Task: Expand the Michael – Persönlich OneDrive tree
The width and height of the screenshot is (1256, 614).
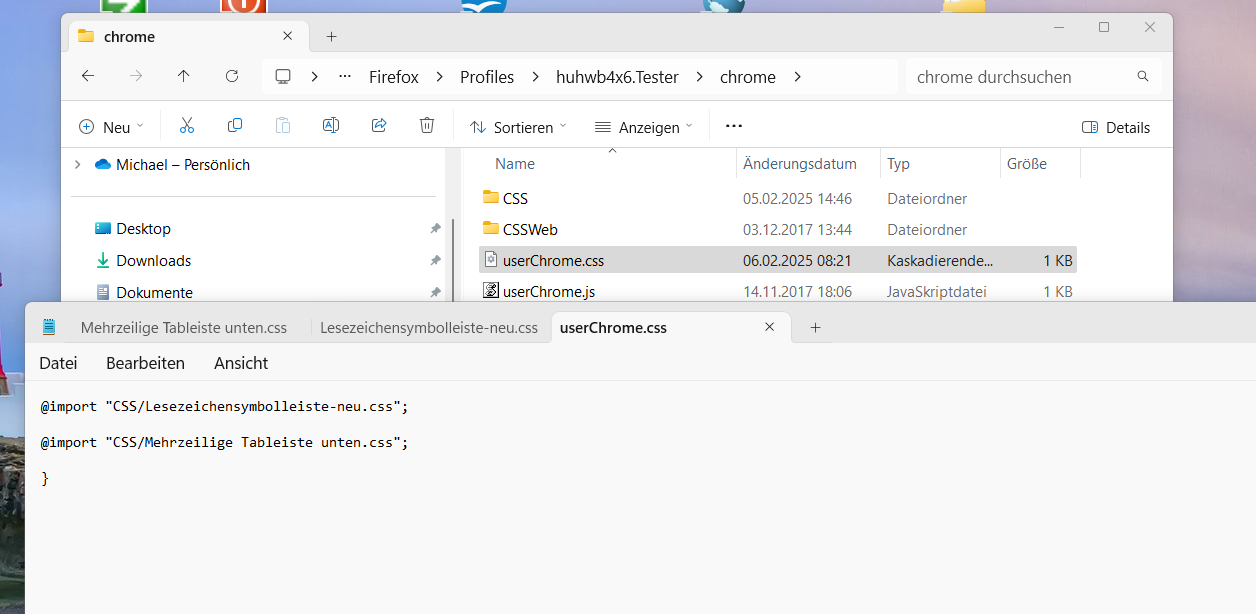Action: point(77,165)
